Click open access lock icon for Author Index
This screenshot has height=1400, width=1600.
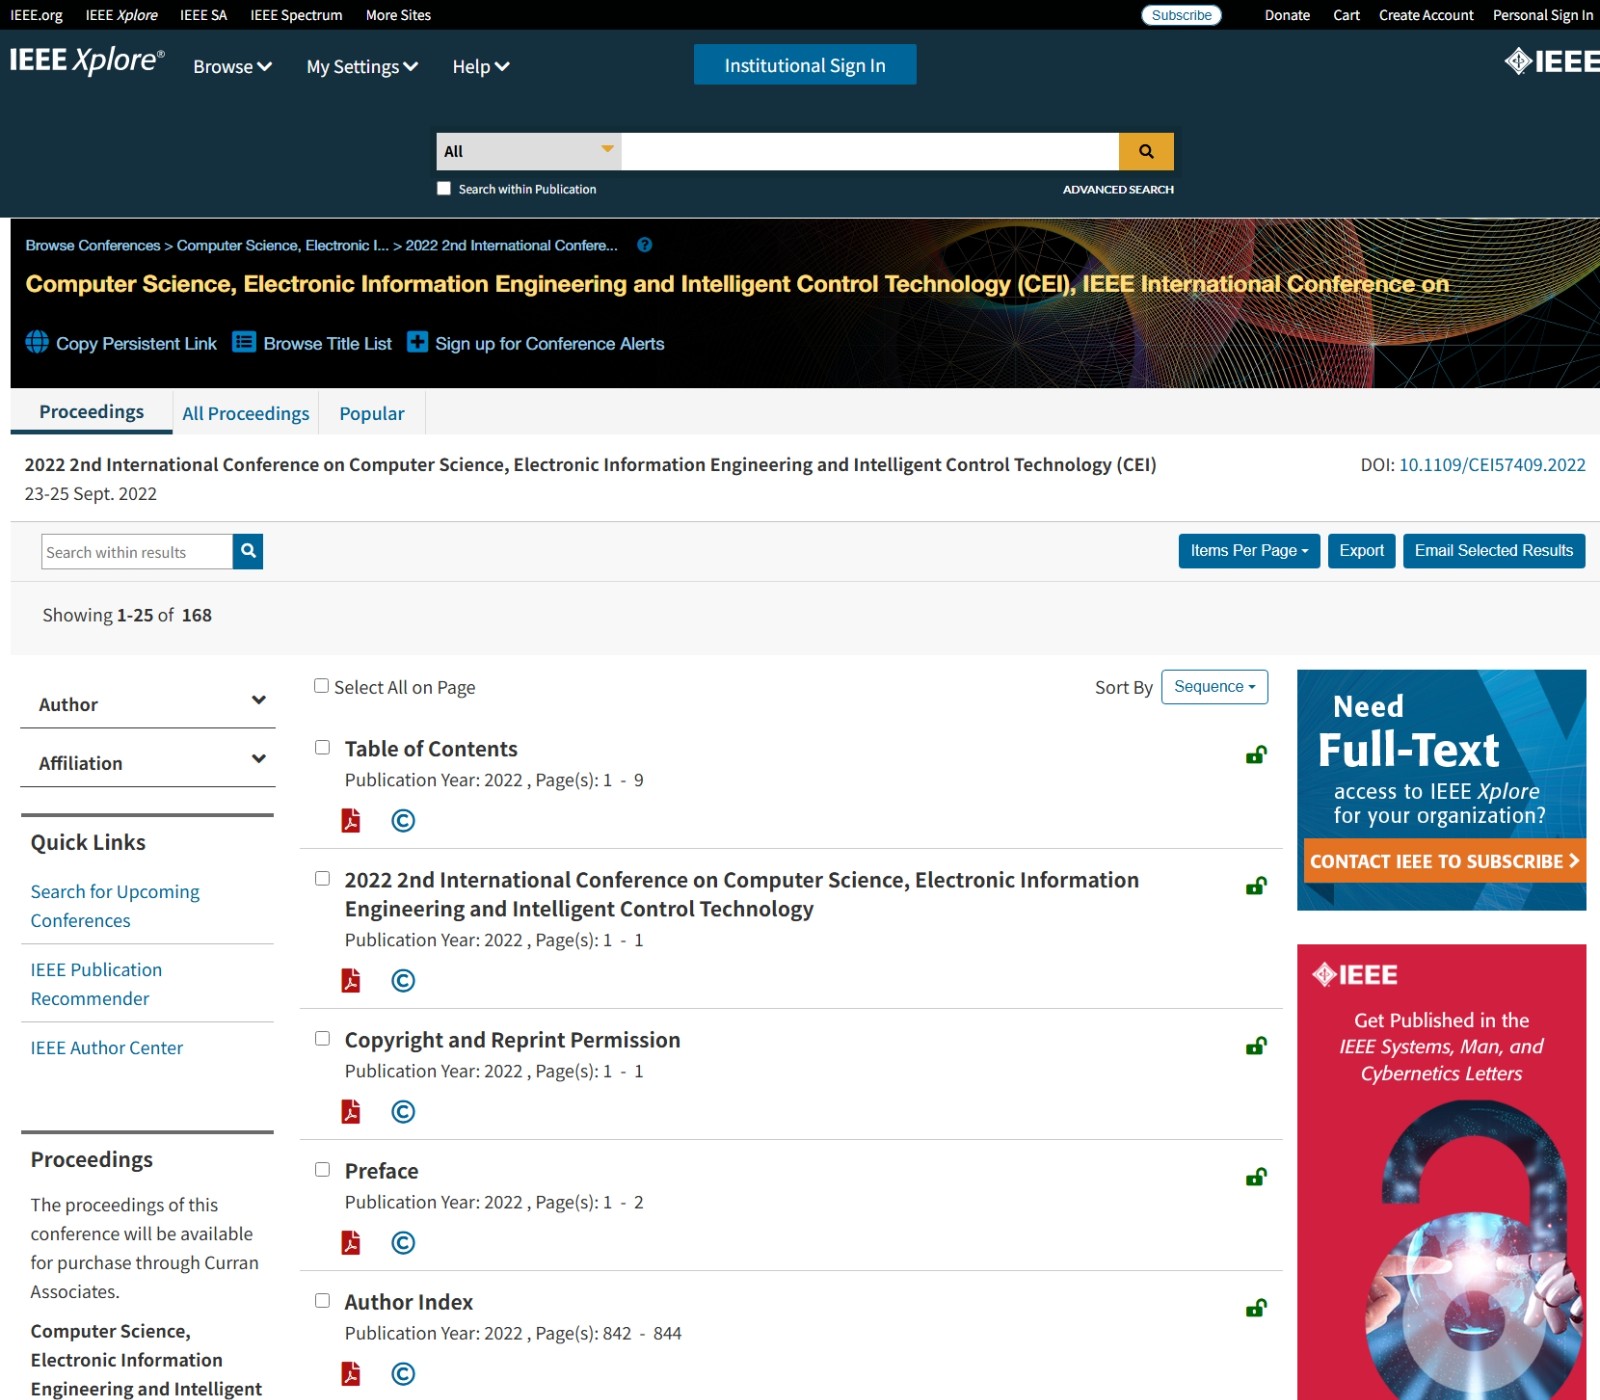click(1256, 1308)
